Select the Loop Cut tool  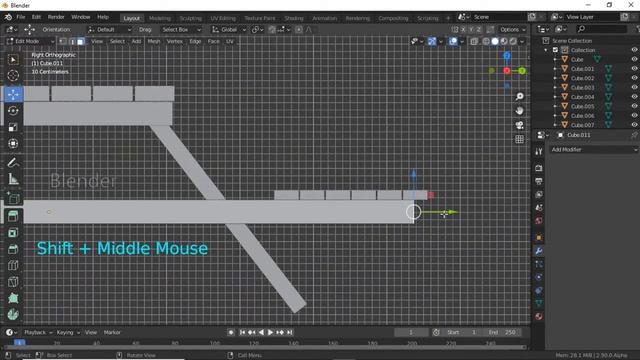(13, 265)
